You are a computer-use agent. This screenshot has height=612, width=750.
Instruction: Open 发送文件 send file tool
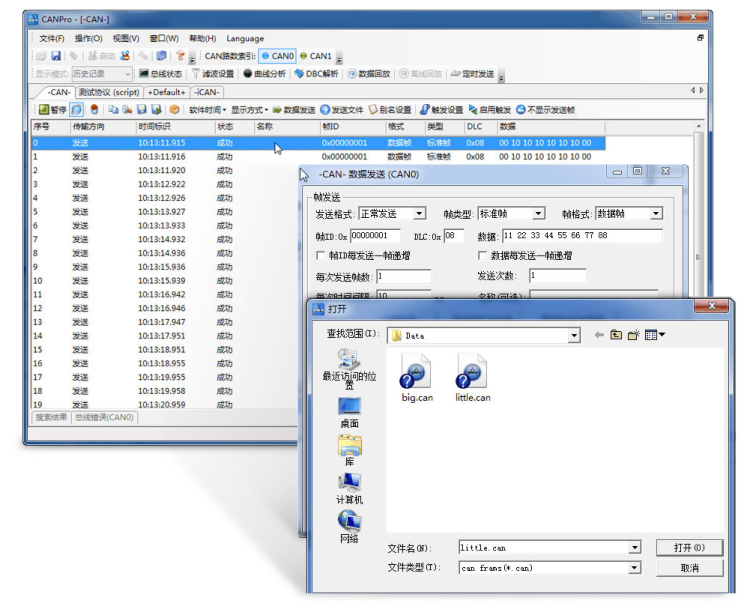point(342,110)
